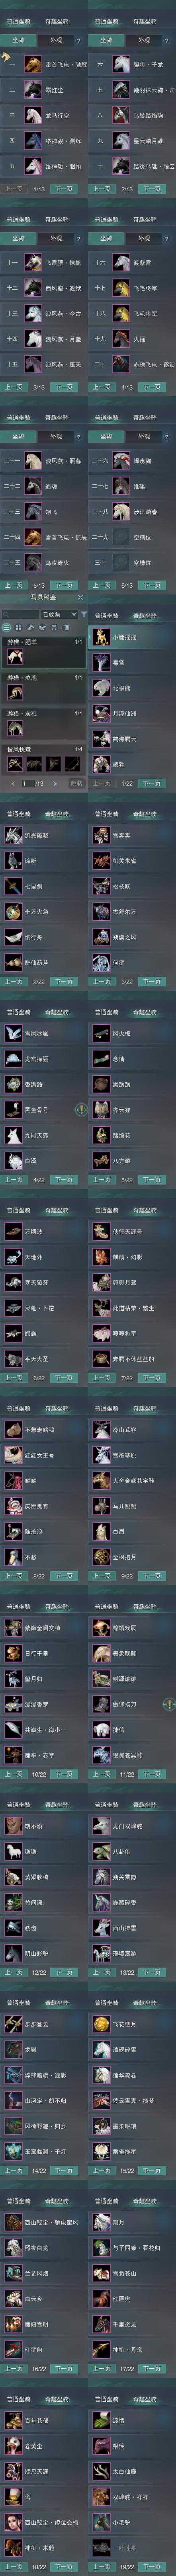Image resolution: width=176 pixels, height=2576 pixels.
Task: Click 上一页 on the page 2/22 list
Action: pos(14,981)
